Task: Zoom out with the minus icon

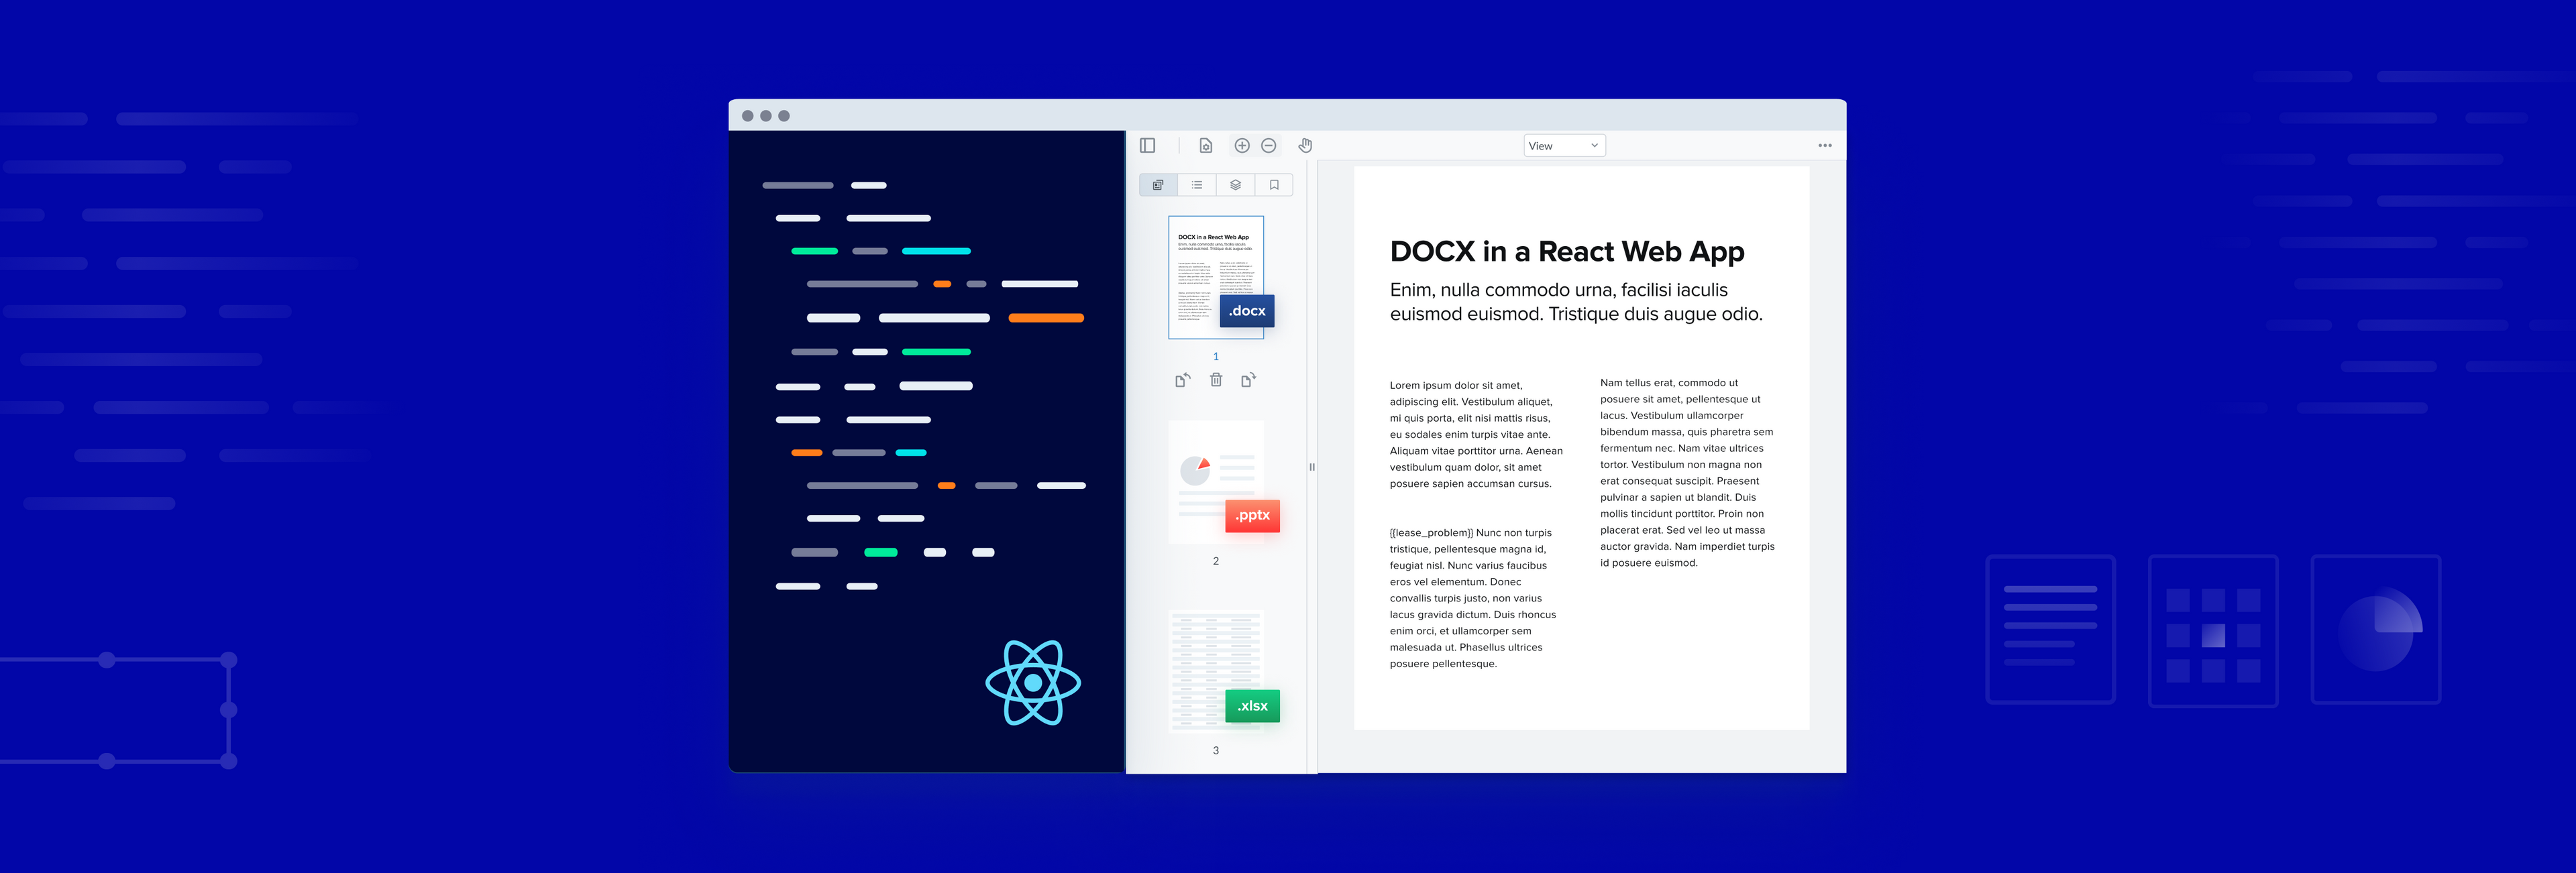Action: click(1269, 146)
